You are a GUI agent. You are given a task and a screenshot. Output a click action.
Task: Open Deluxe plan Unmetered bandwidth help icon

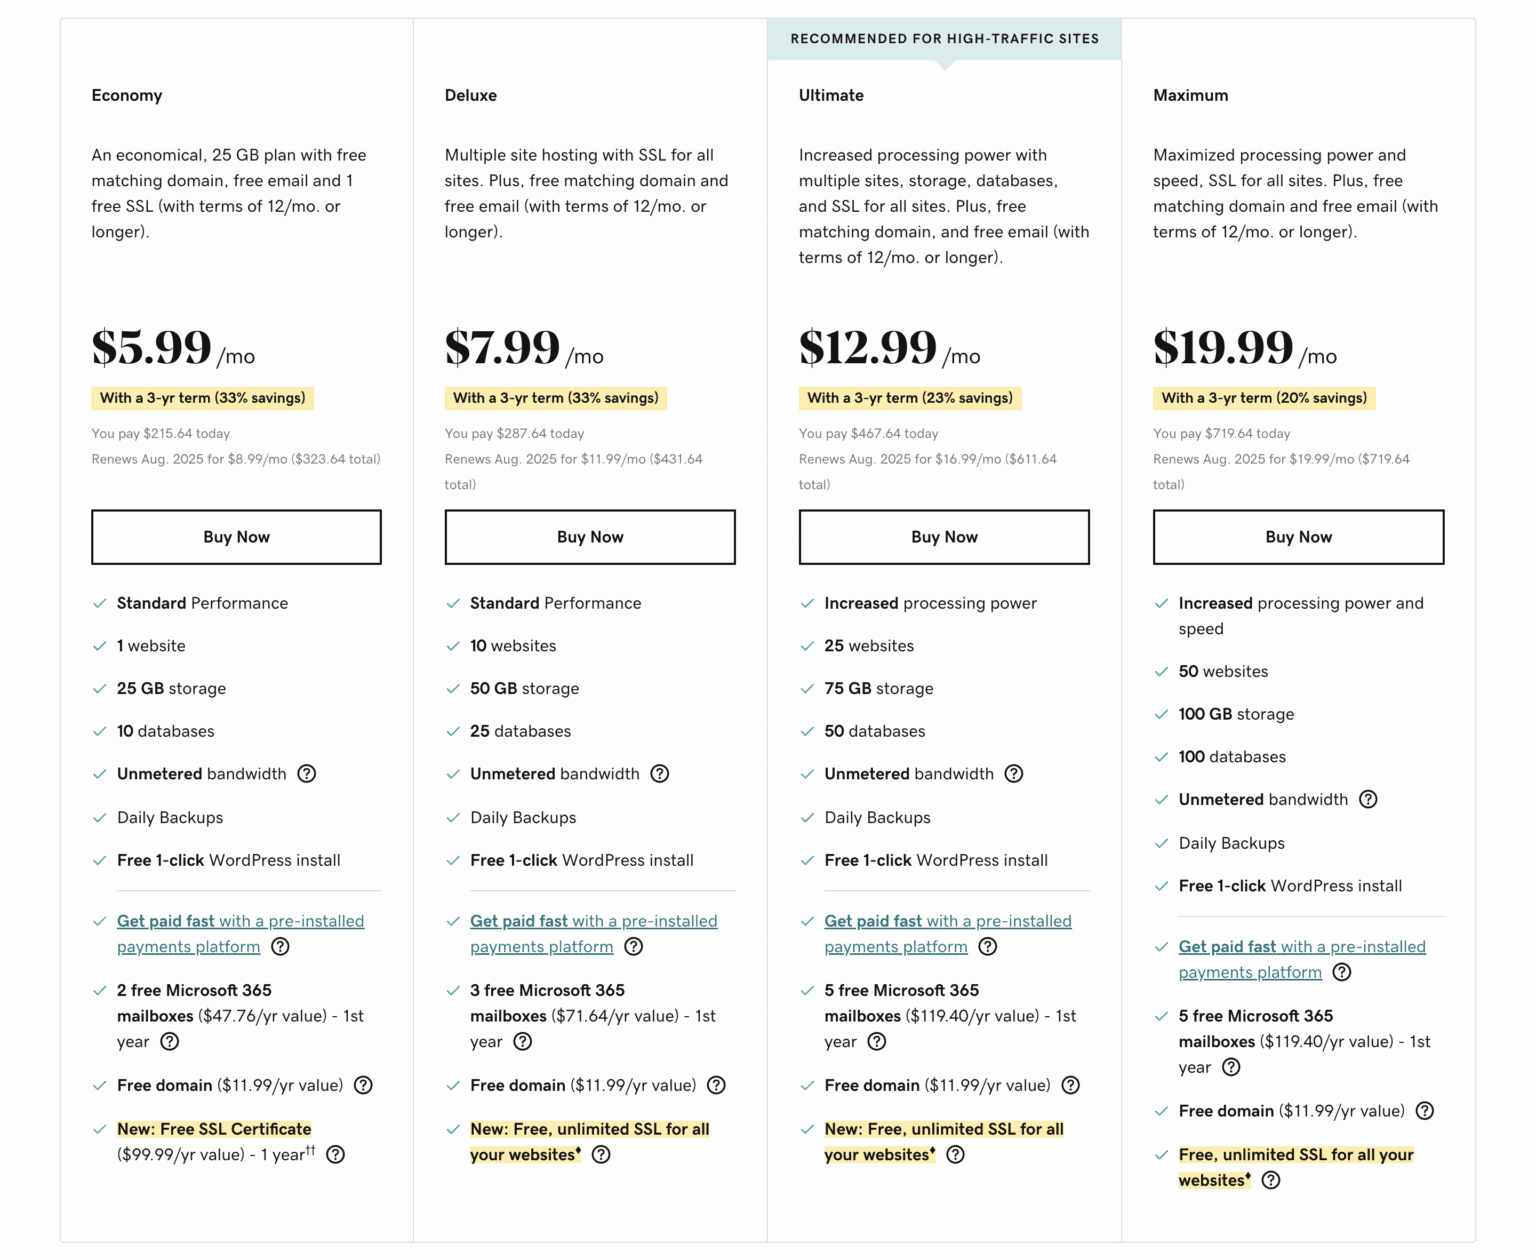tap(660, 774)
